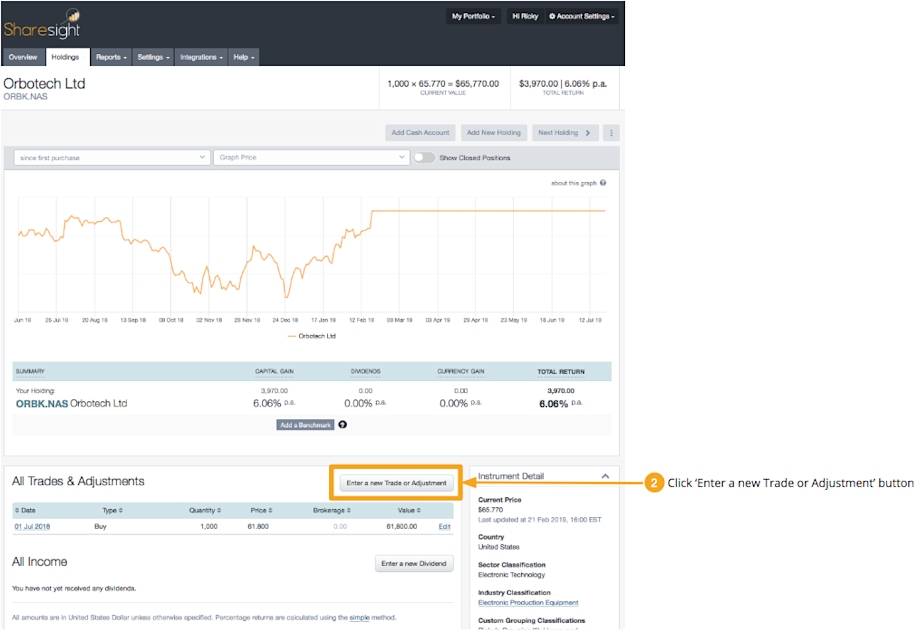Open the three-dot more options menu
The height and width of the screenshot is (632, 917).
(611, 133)
